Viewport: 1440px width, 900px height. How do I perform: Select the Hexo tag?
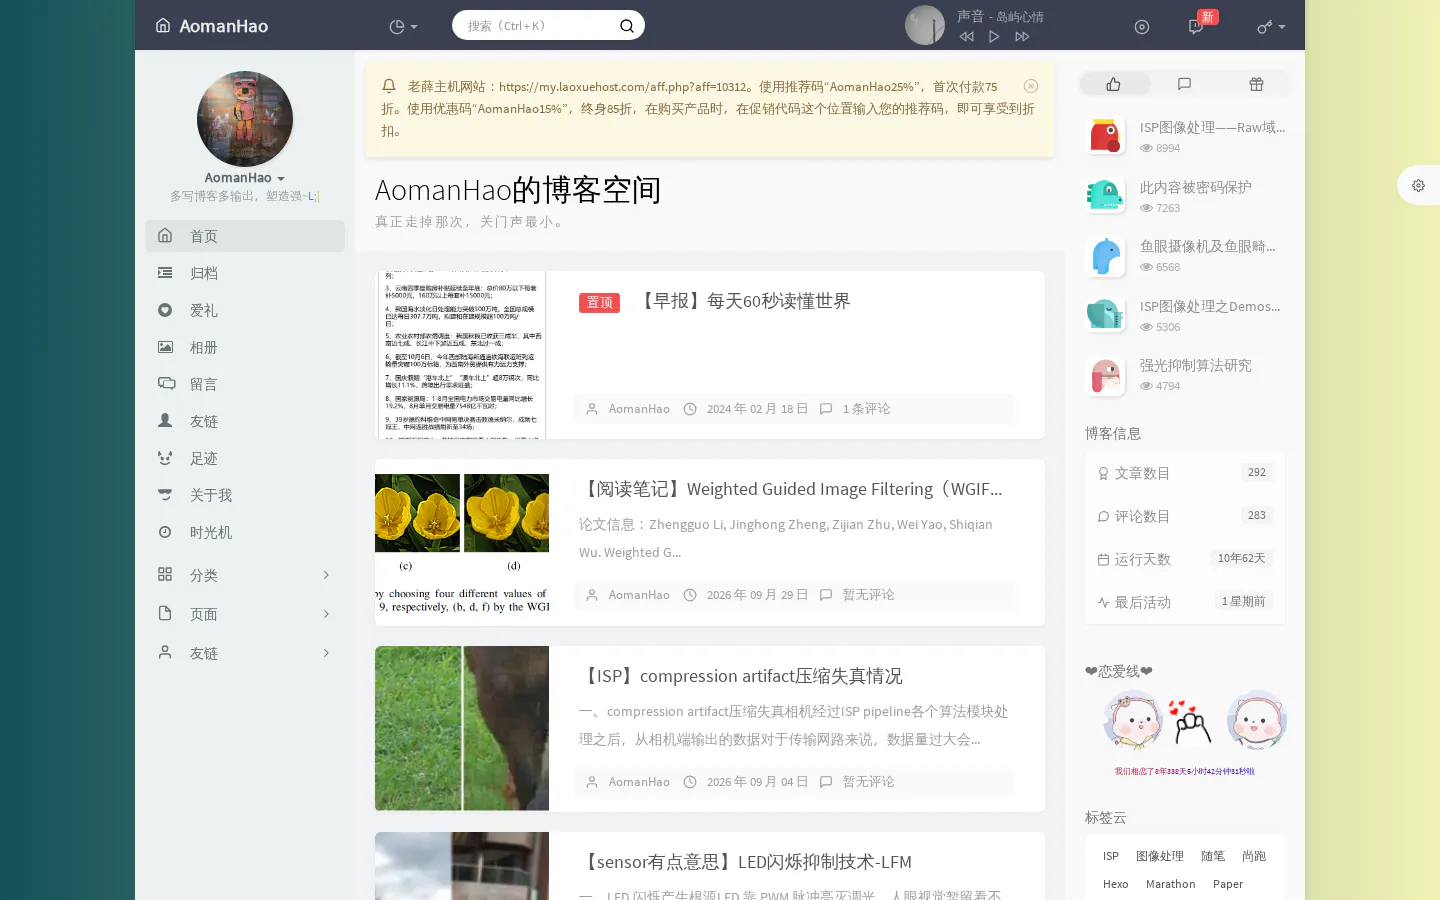(1116, 884)
